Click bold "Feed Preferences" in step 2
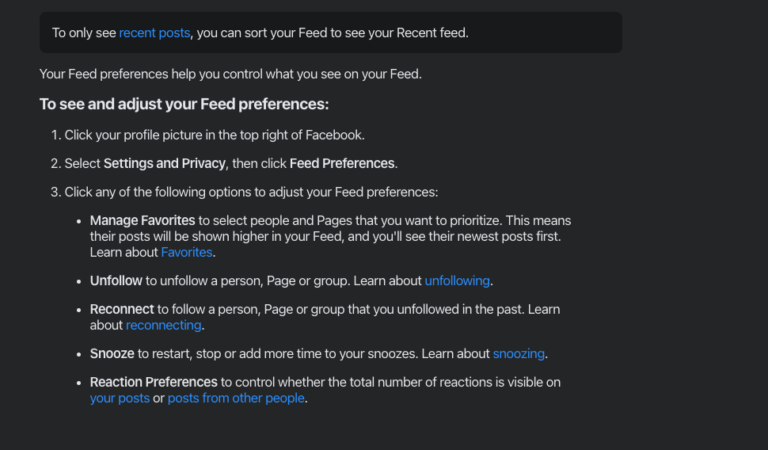 (x=342, y=164)
